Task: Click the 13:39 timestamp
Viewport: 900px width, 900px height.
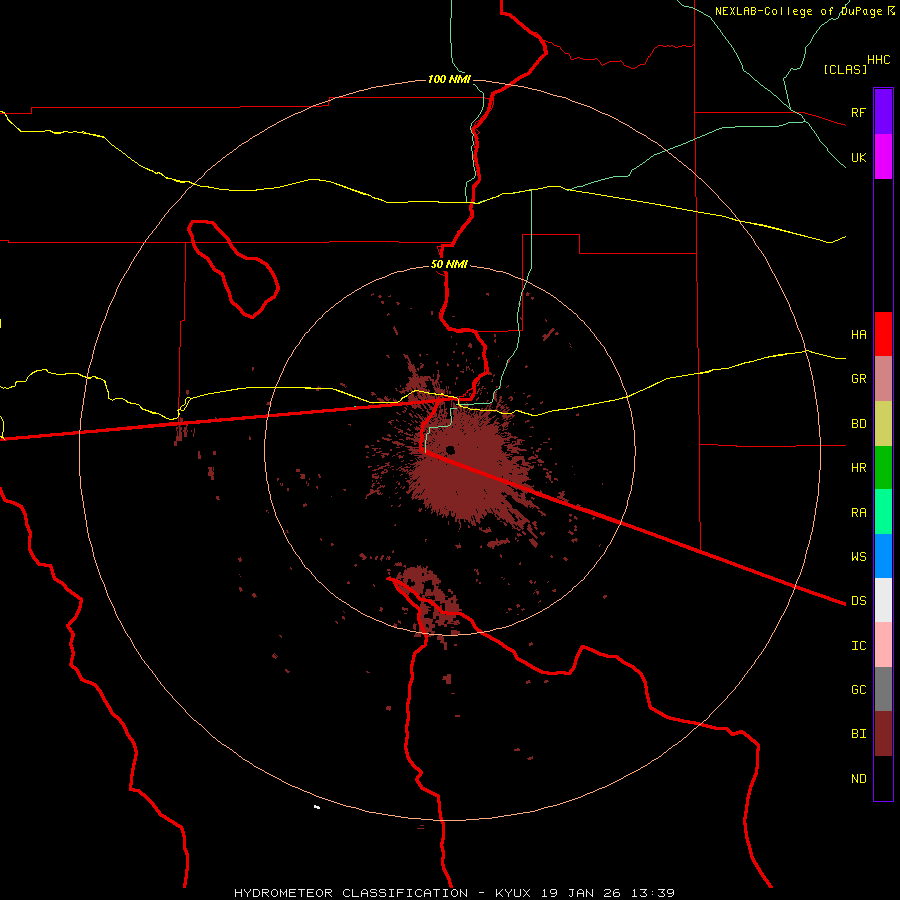Action: [653, 893]
